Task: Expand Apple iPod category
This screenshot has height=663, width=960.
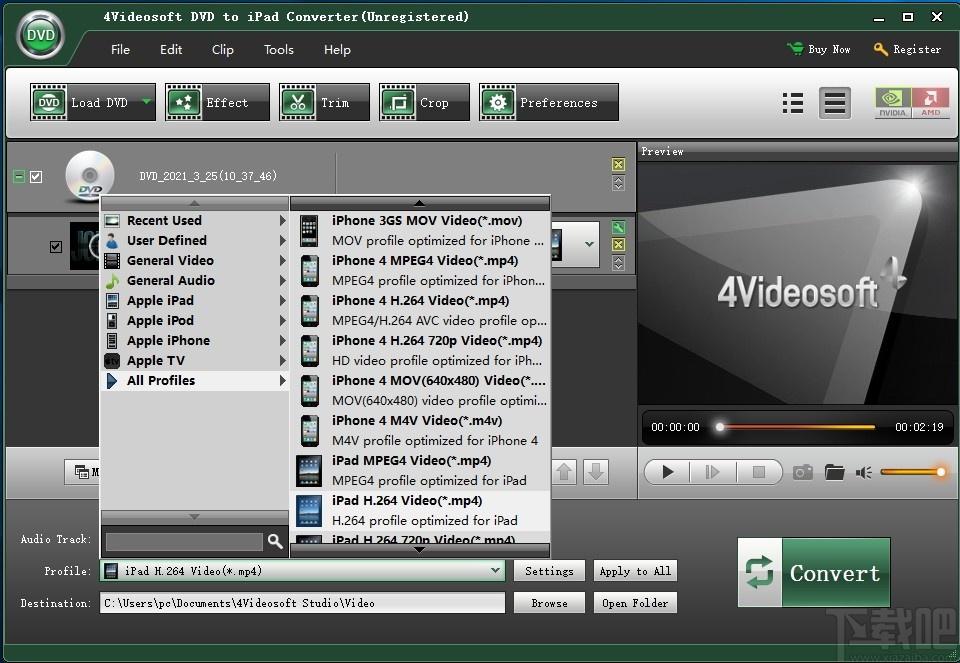Action: coord(195,321)
